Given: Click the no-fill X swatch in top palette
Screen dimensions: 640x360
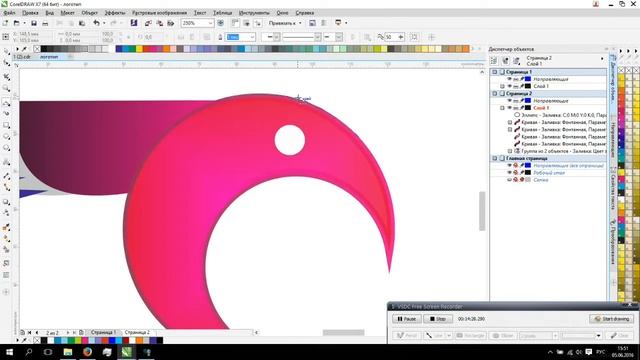Looking at the screenshot, I should [x=37, y=49].
